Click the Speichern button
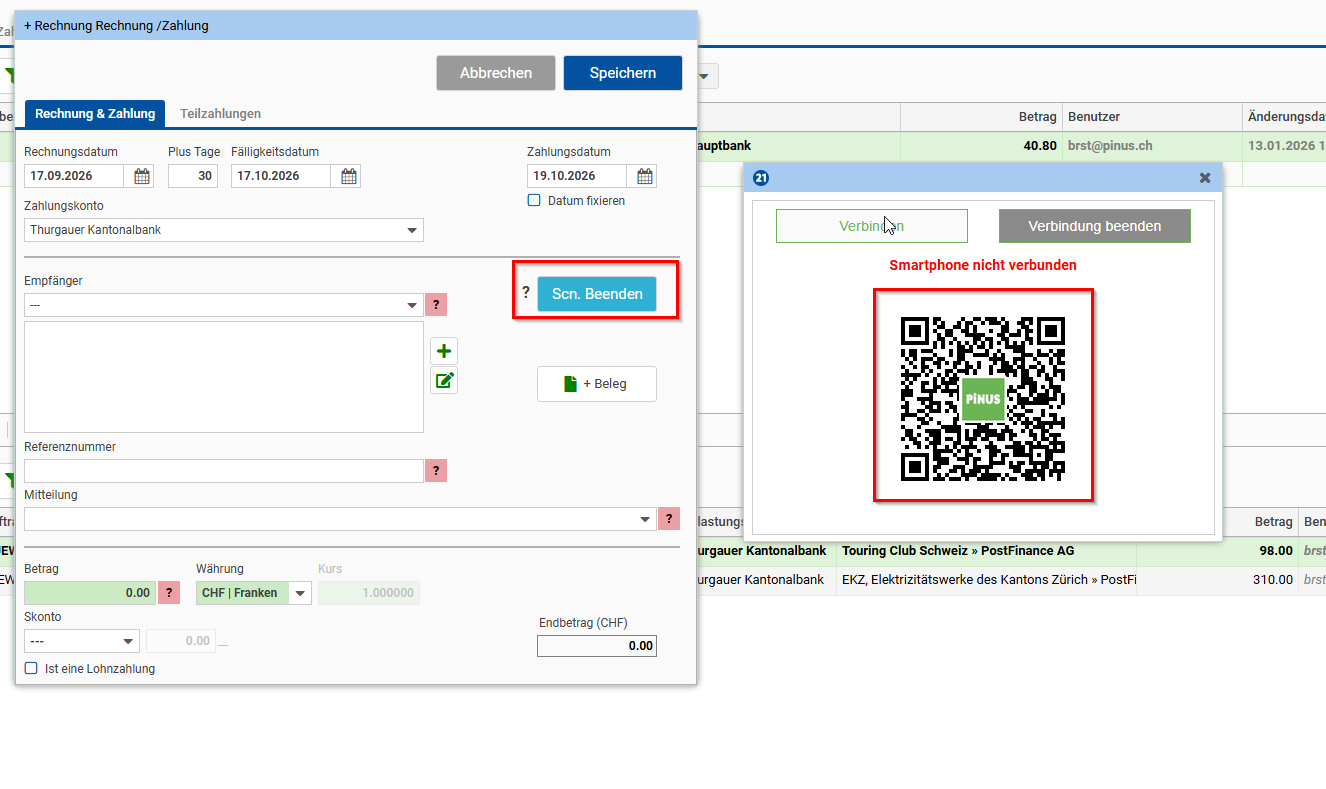This screenshot has width=1326, height=789. [623, 73]
